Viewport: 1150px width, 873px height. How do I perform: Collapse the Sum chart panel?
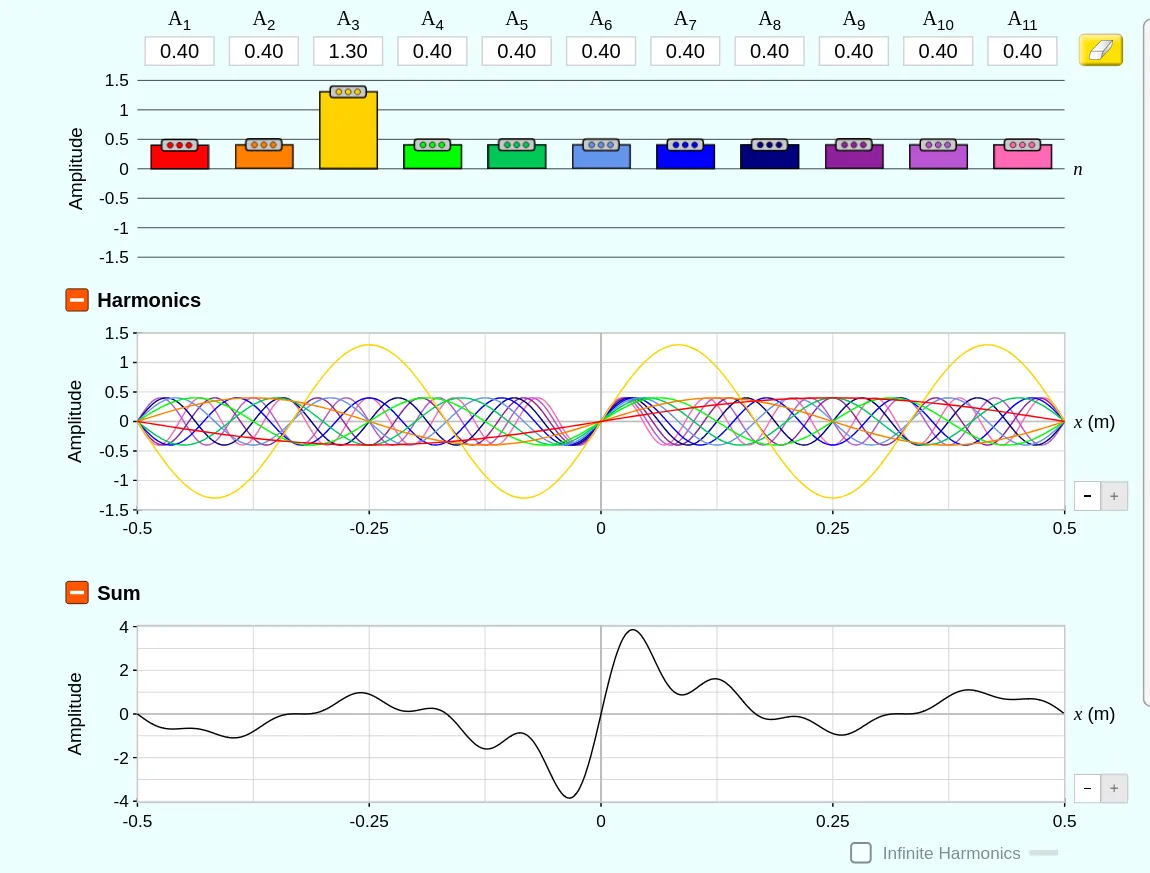77,593
